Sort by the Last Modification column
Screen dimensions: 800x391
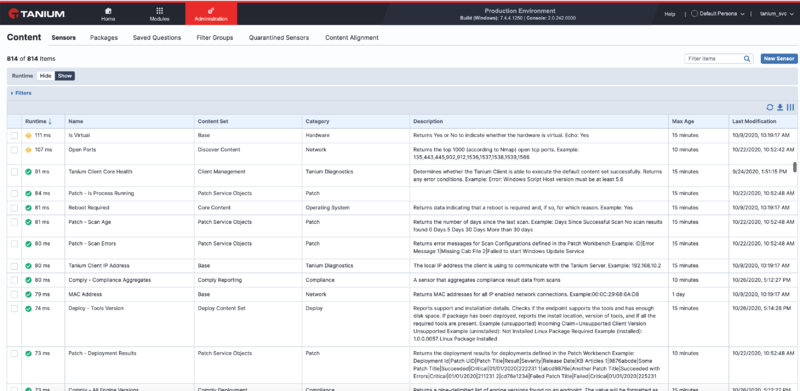pos(754,121)
